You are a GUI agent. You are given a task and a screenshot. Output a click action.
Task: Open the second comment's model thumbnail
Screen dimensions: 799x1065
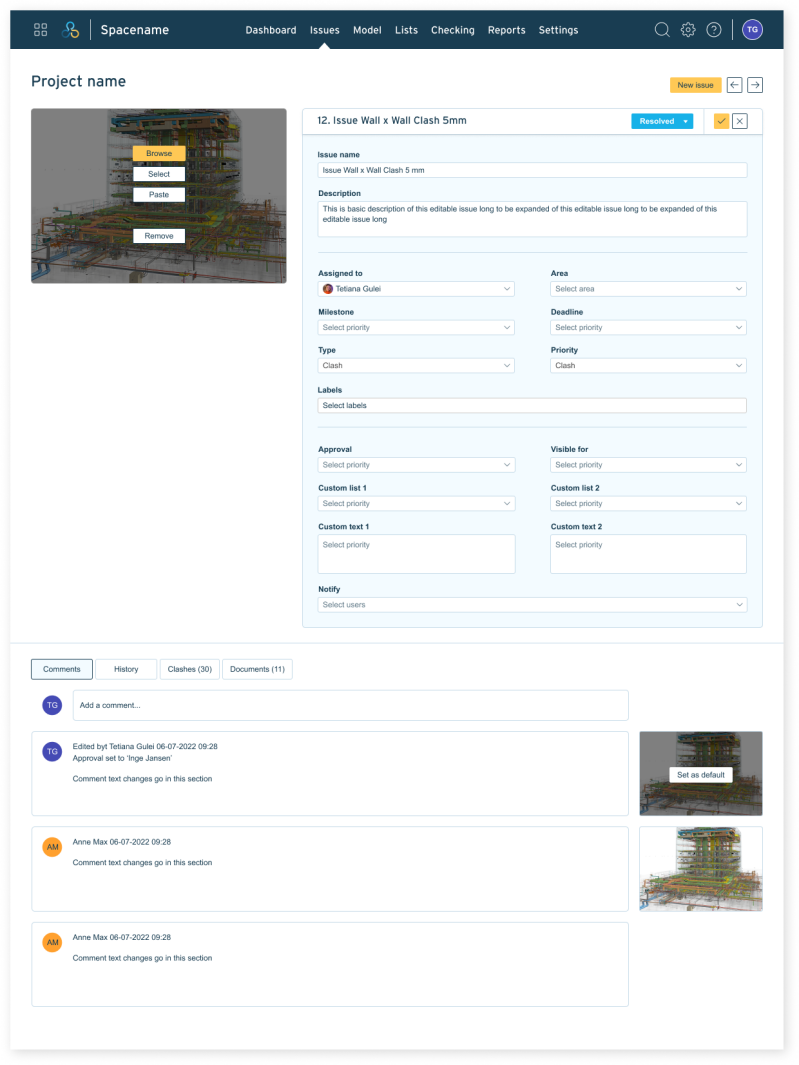(x=700, y=869)
